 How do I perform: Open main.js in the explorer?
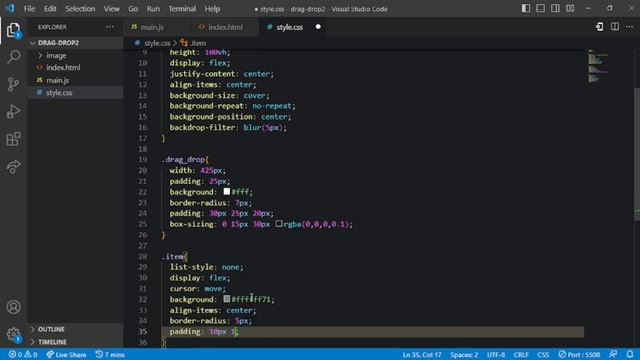76,80
